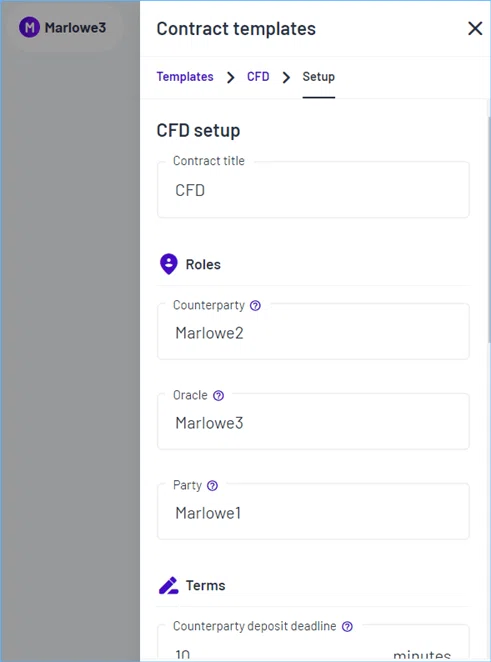Screen dimensions: 491x662
Task: Open the Counterparty help icon
Action: coord(255,305)
